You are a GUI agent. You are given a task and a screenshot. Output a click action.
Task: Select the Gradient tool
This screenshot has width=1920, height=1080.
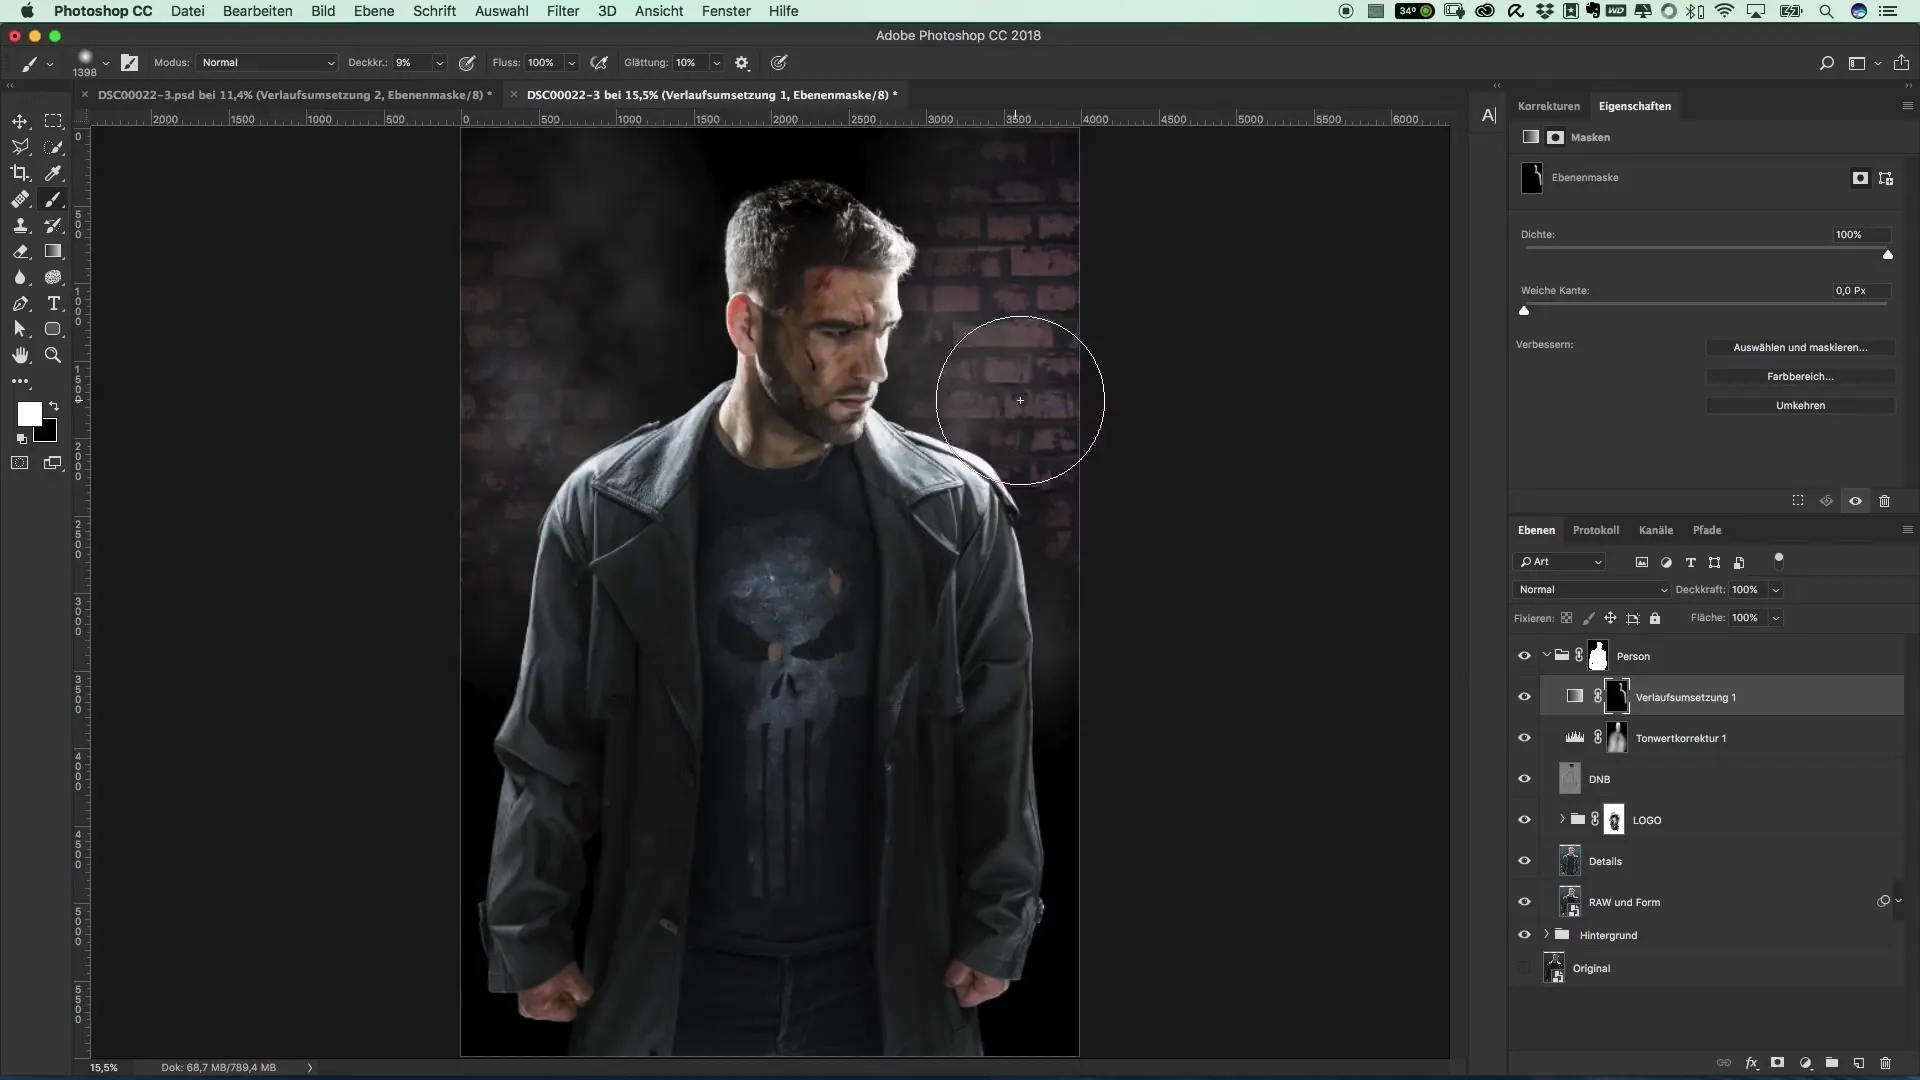coord(54,252)
